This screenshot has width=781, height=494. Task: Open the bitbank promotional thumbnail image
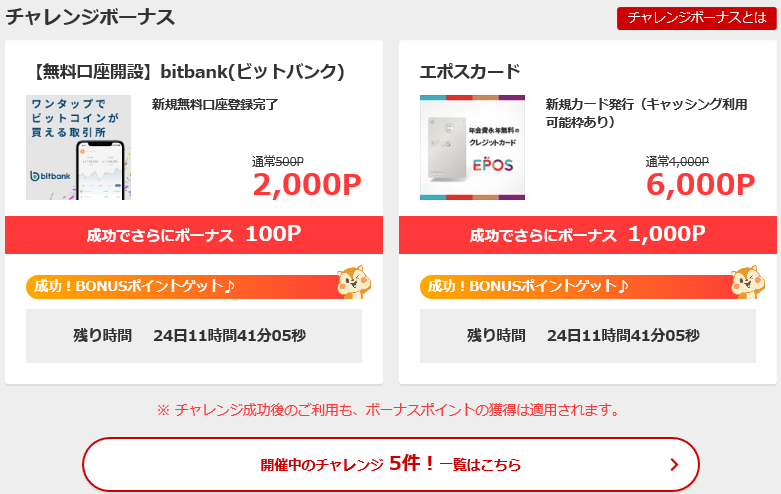click(x=78, y=147)
